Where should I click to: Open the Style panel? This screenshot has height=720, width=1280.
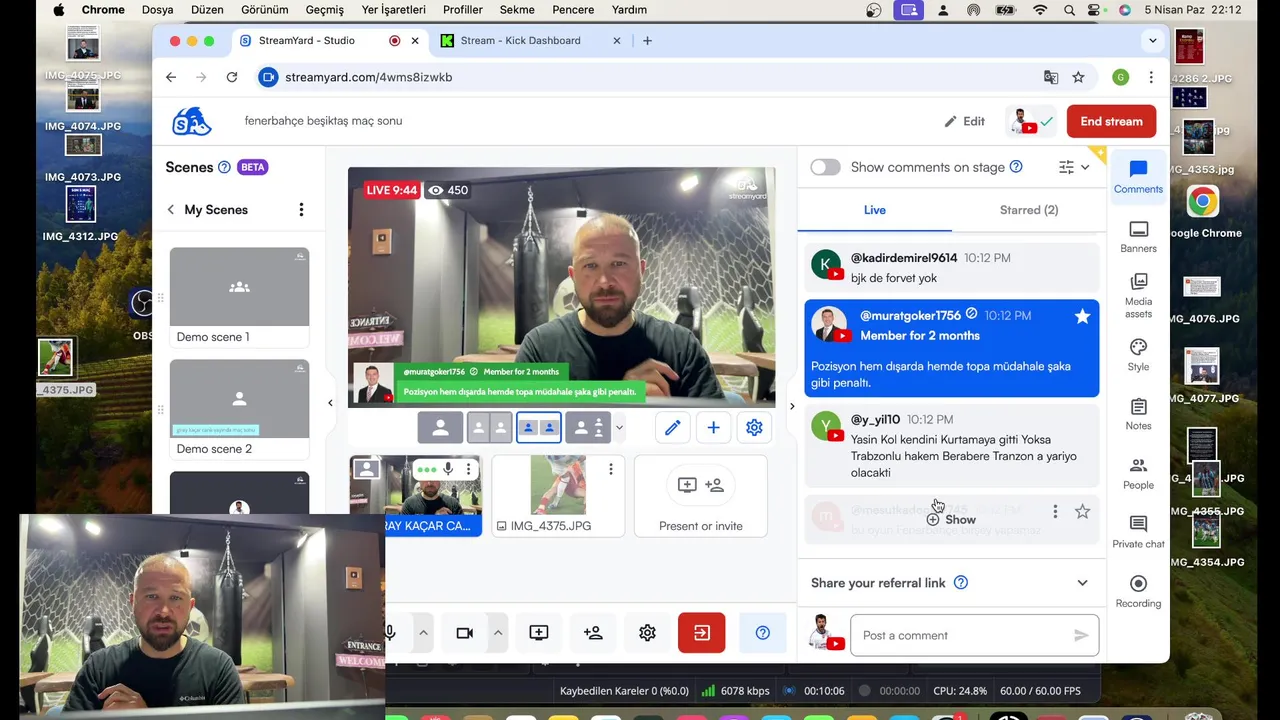[x=1138, y=355]
